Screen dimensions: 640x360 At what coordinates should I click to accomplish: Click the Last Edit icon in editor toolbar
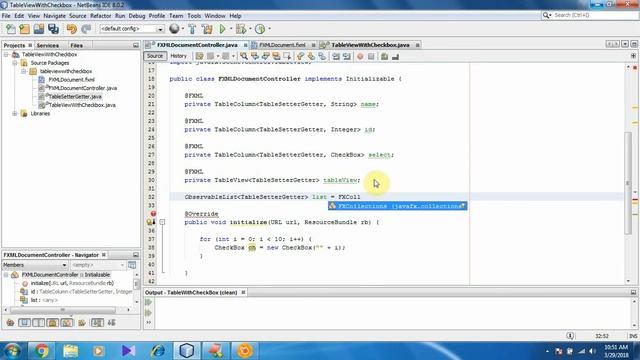click(199, 56)
